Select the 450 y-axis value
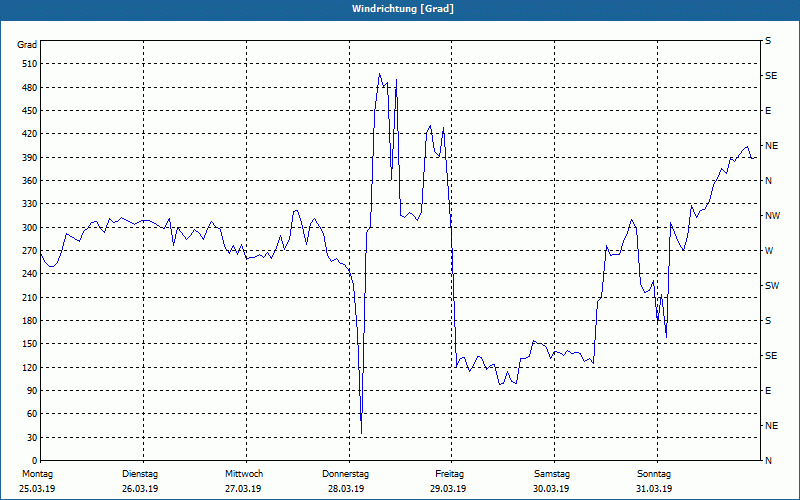The width and height of the screenshot is (800, 500). point(30,111)
